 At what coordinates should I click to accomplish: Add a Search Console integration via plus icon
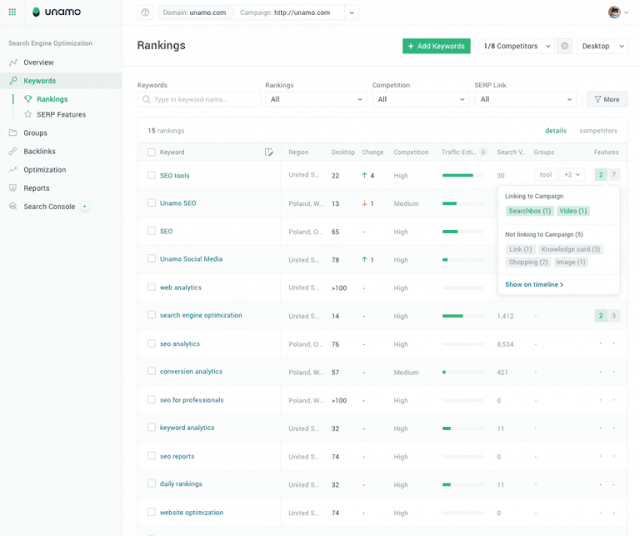[x=84, y=207]
